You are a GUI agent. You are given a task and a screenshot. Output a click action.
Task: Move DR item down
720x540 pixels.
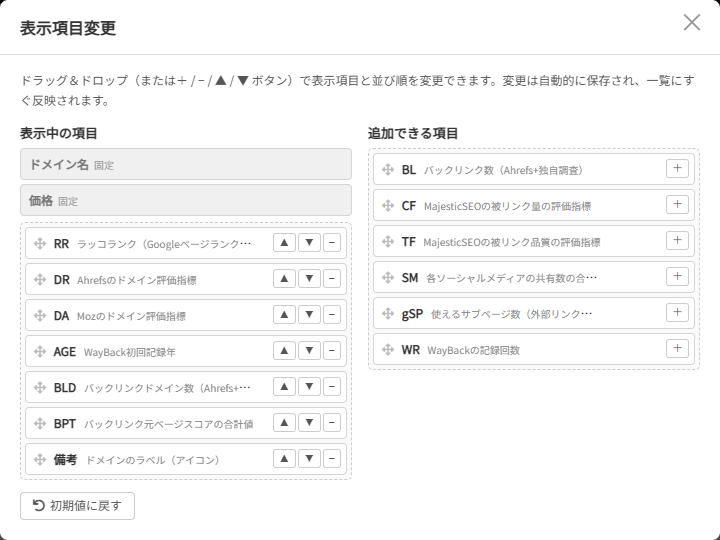pyautogui.click(x=309, y=278)
